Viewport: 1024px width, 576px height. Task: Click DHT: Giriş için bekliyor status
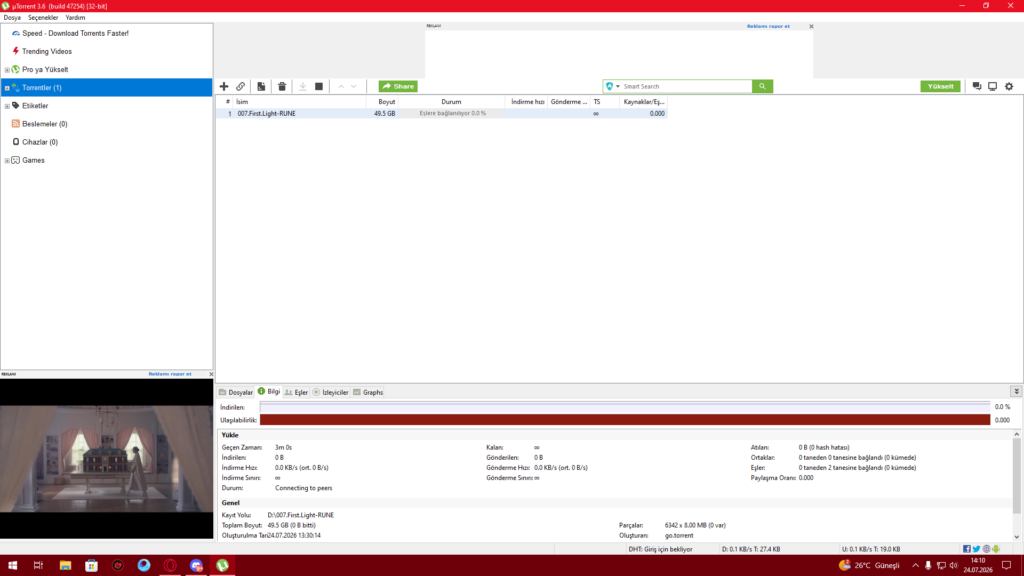click(660, 549)
